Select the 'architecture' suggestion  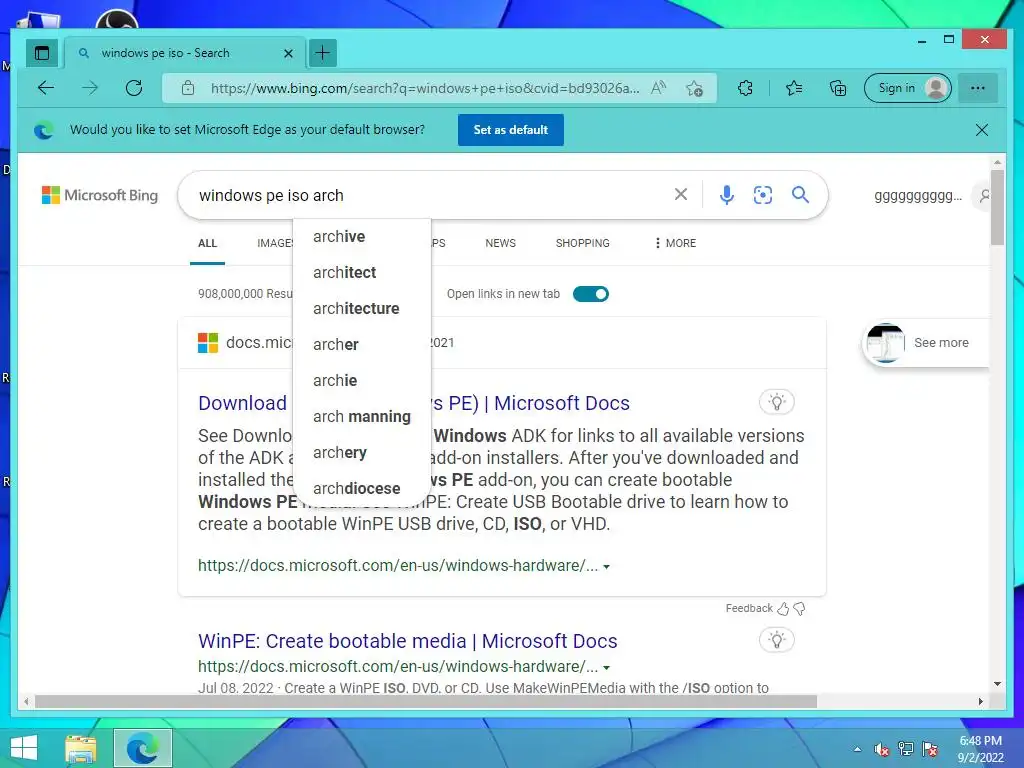[362, 308]
